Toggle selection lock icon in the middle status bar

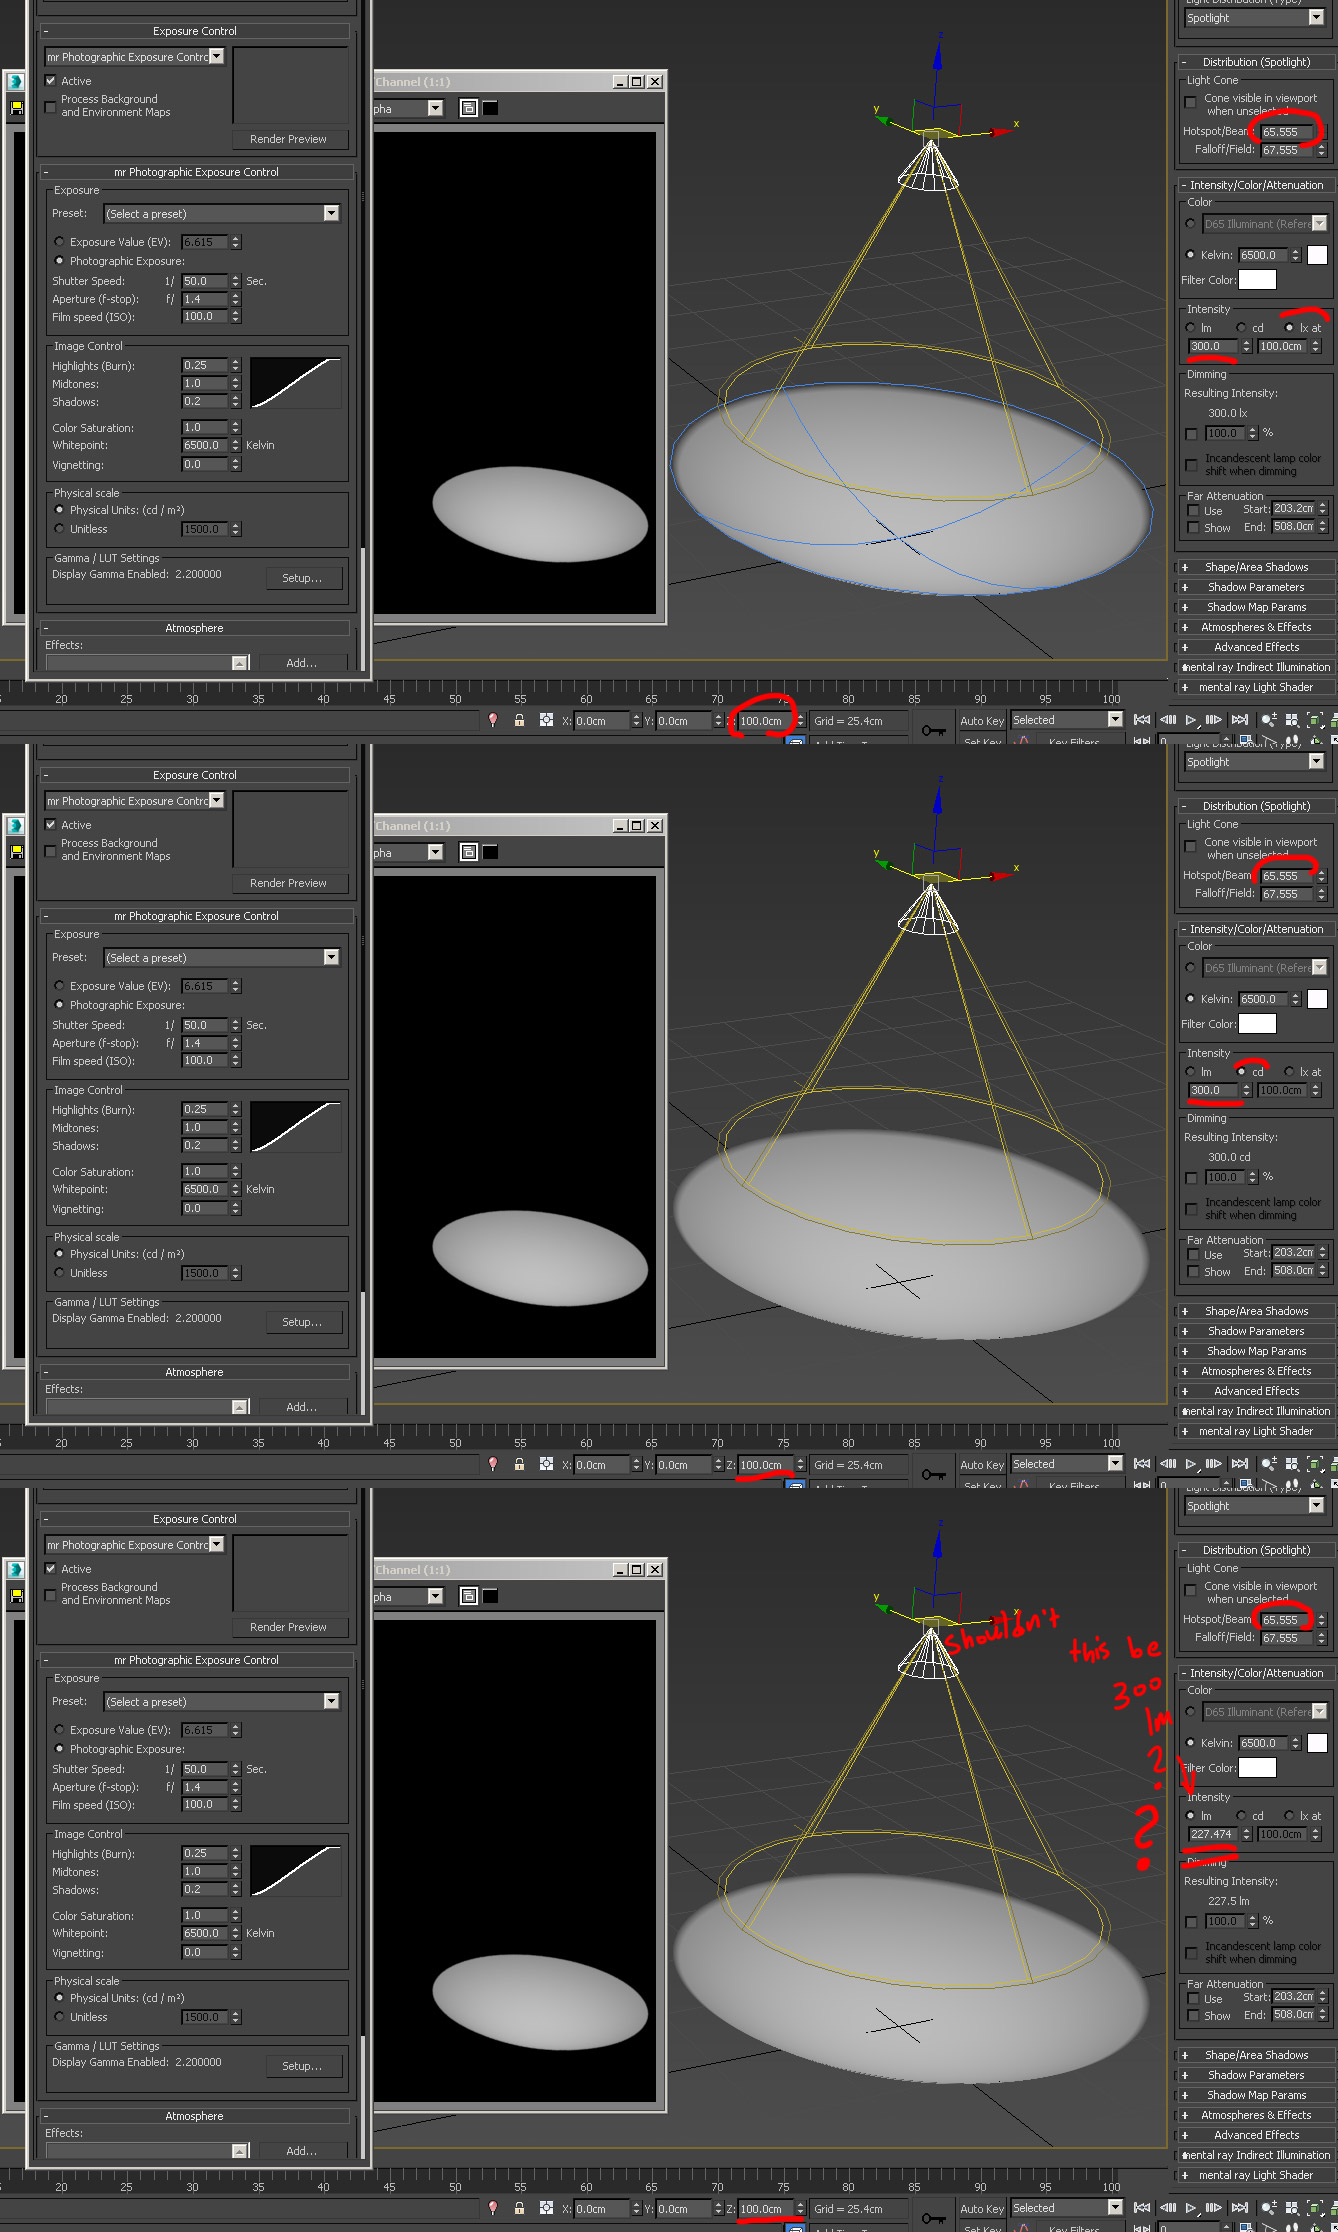click(x=519, y=1464)
